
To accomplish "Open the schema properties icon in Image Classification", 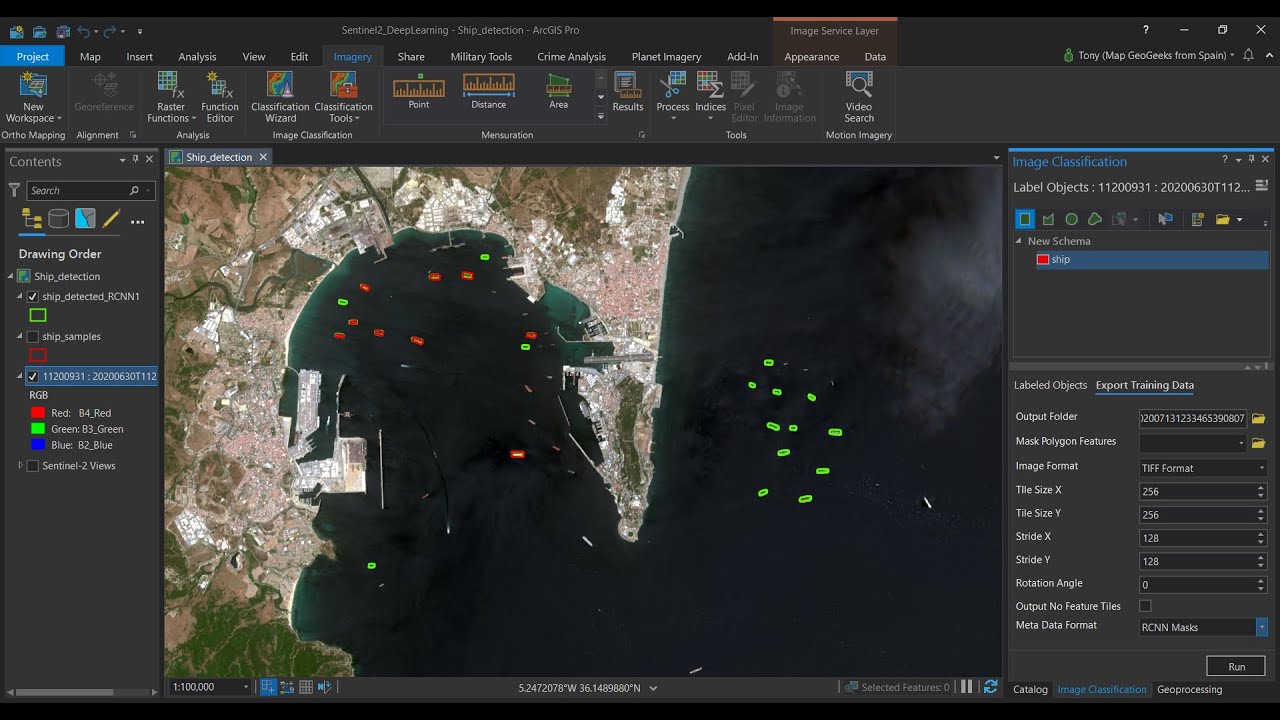I will click(x=1198, y=219).
